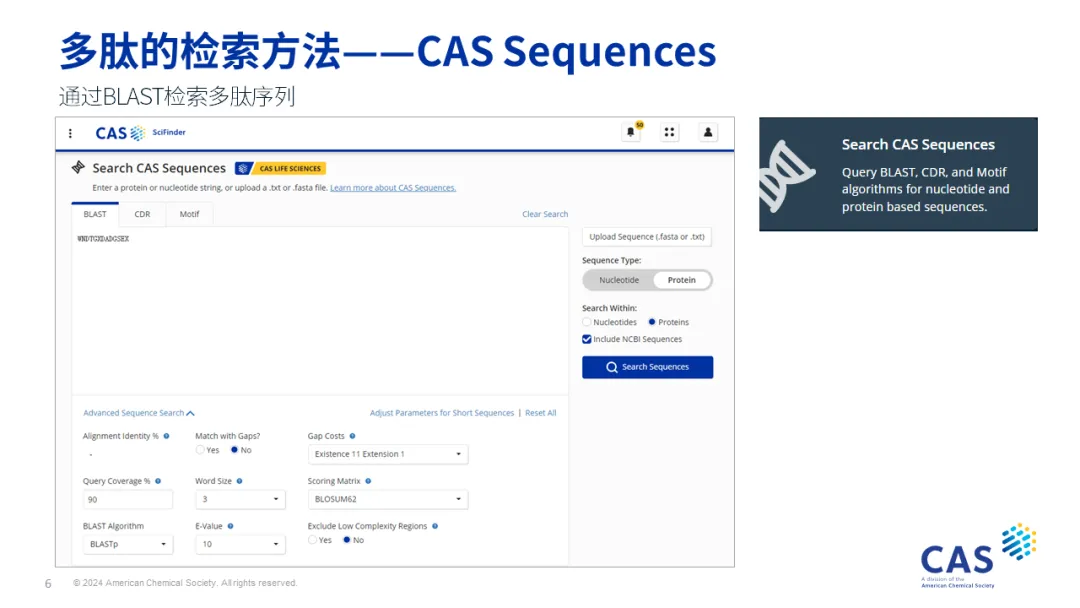Click info icon beside Exclude Low Complexity Regions
The image size is (1080, 608).
435,526
